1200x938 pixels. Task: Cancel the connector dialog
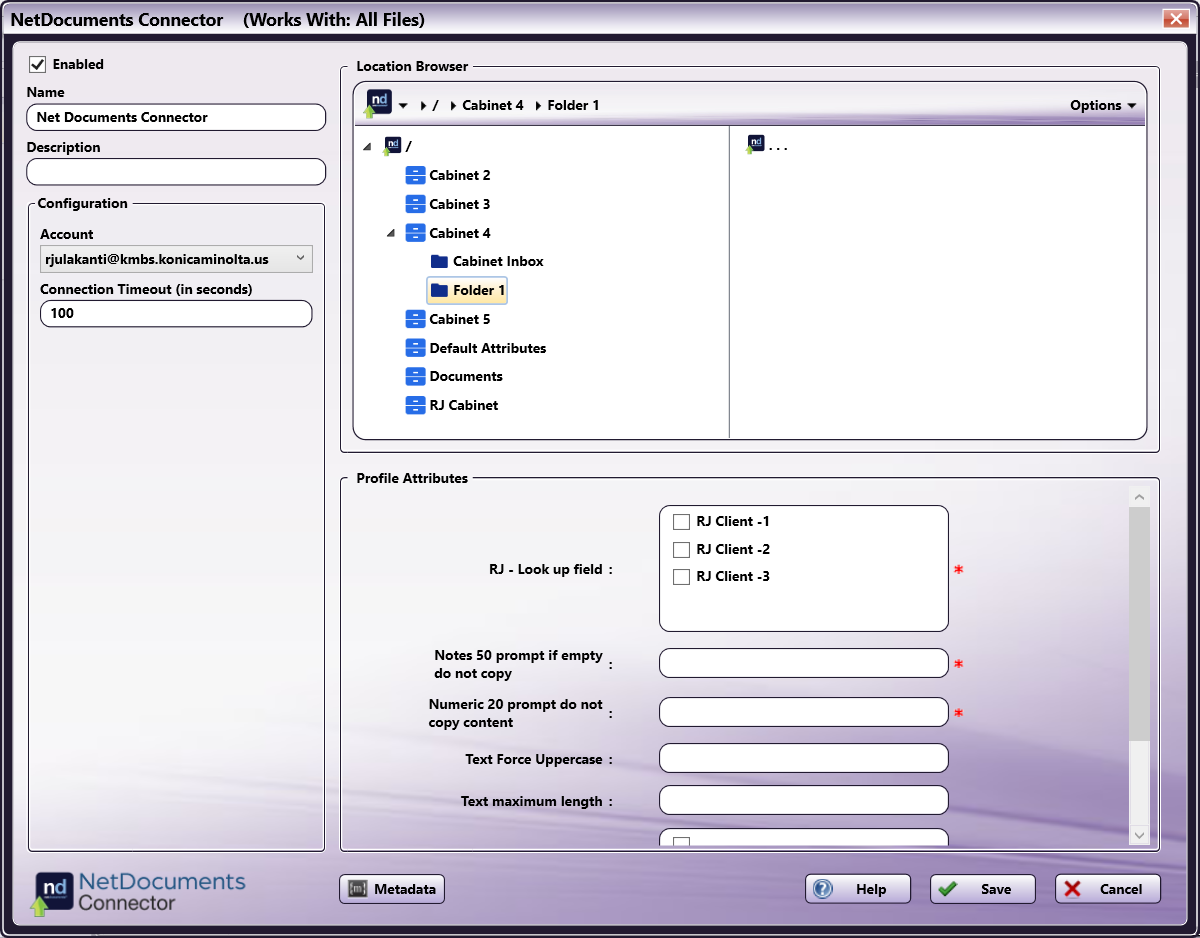(1108, 889)
